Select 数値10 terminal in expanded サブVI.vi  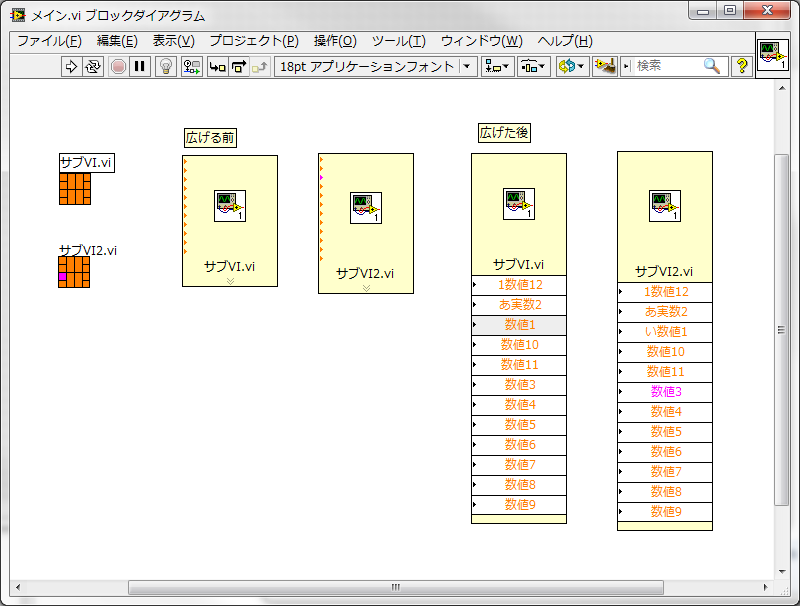coord(519,345)
